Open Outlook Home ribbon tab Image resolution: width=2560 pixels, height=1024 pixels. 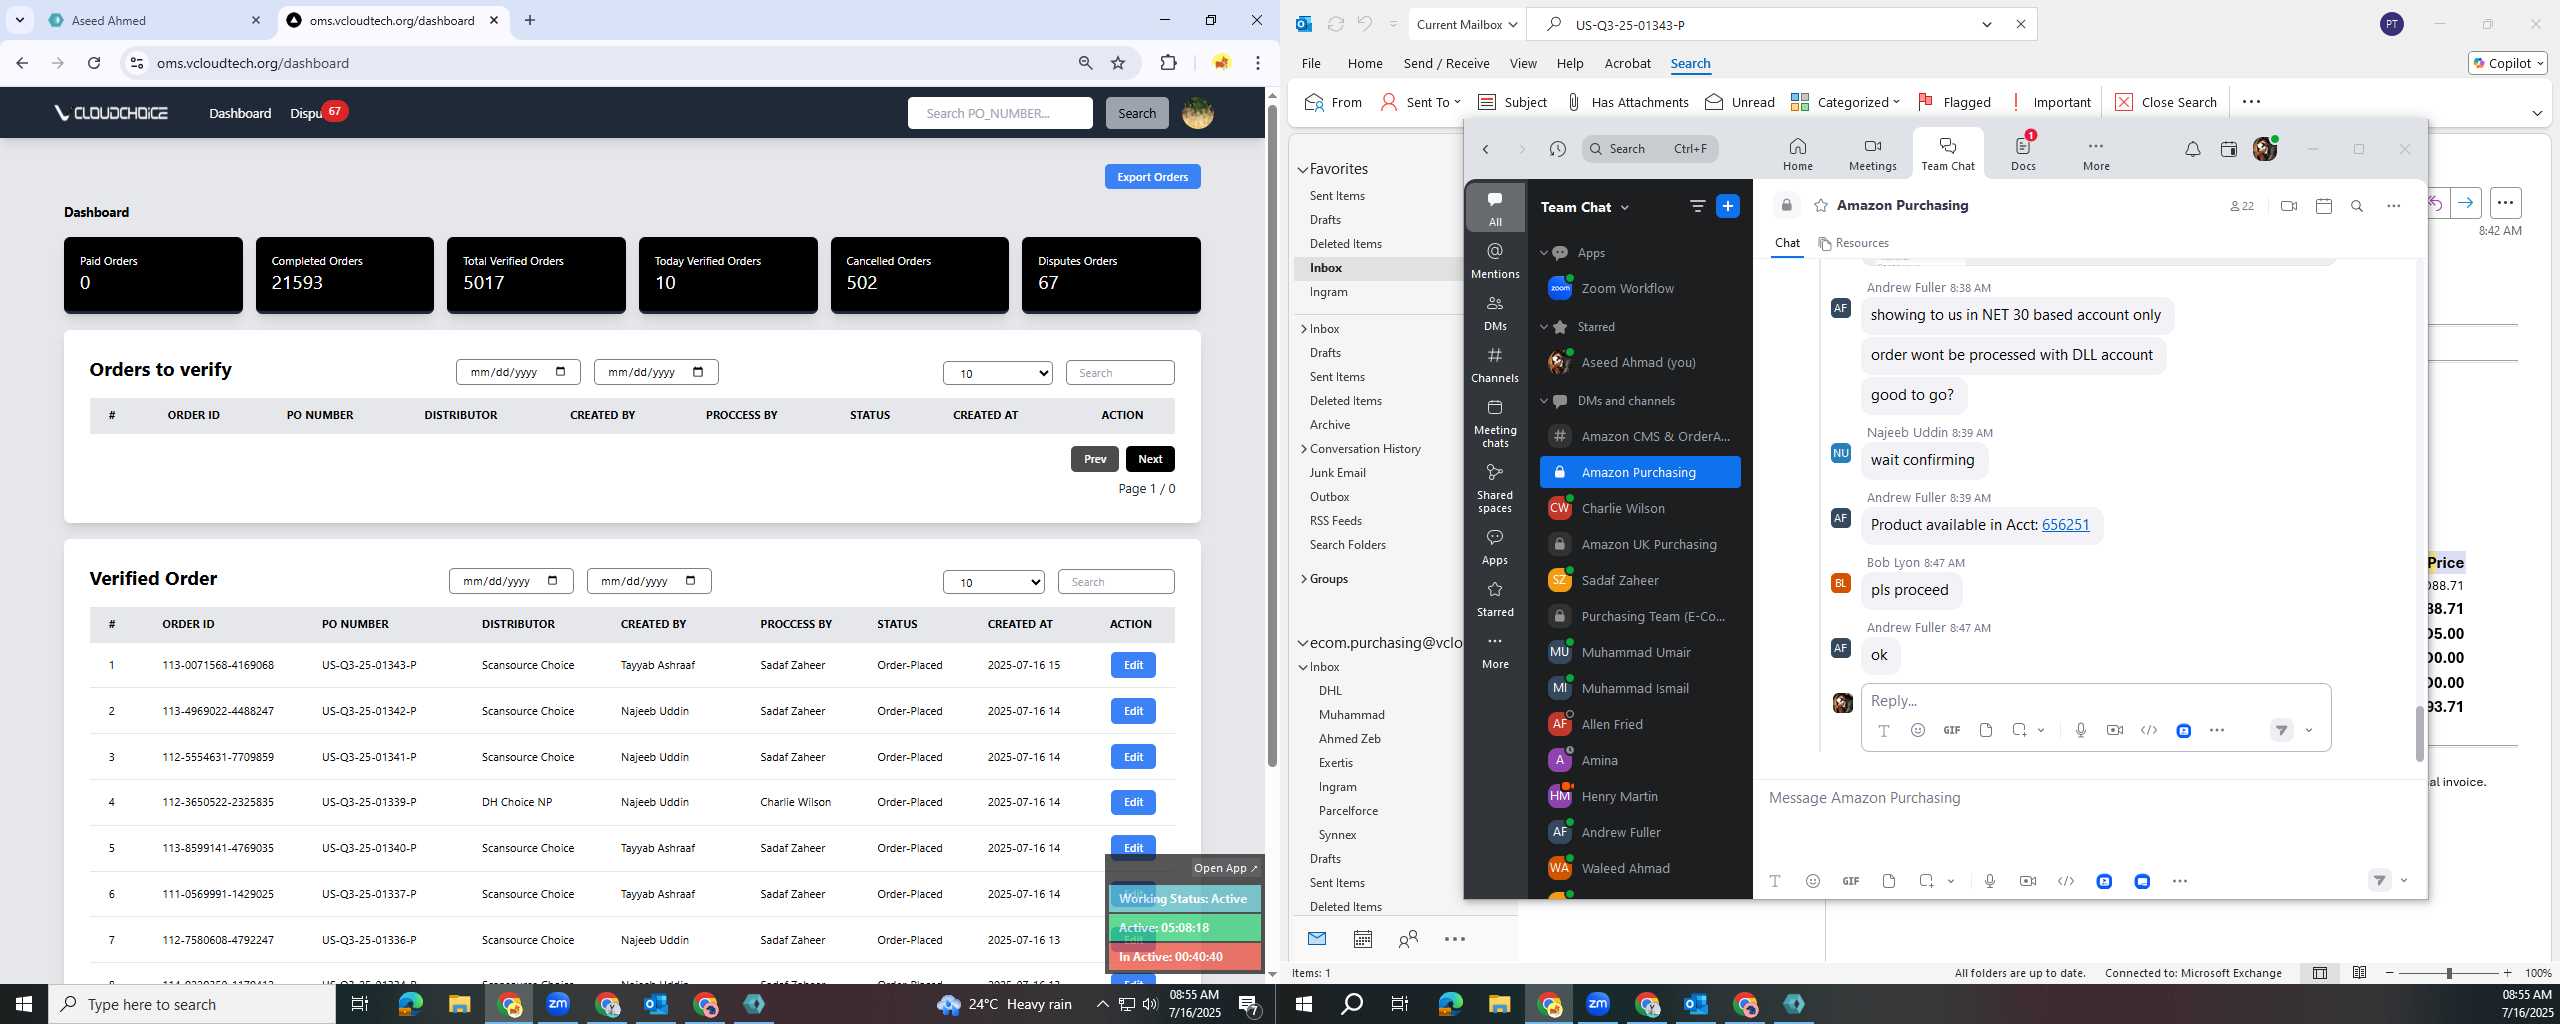[1364, 63]
